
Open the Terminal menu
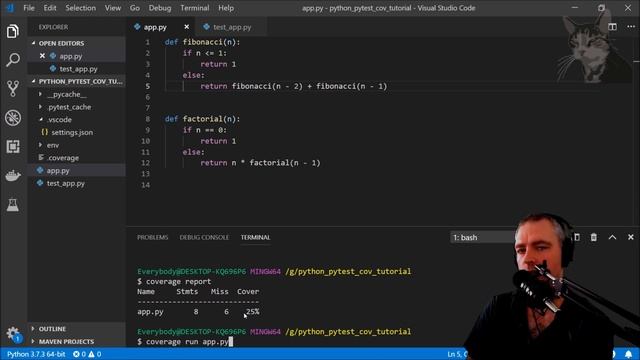pyautogui.click(x=195, y=8)
